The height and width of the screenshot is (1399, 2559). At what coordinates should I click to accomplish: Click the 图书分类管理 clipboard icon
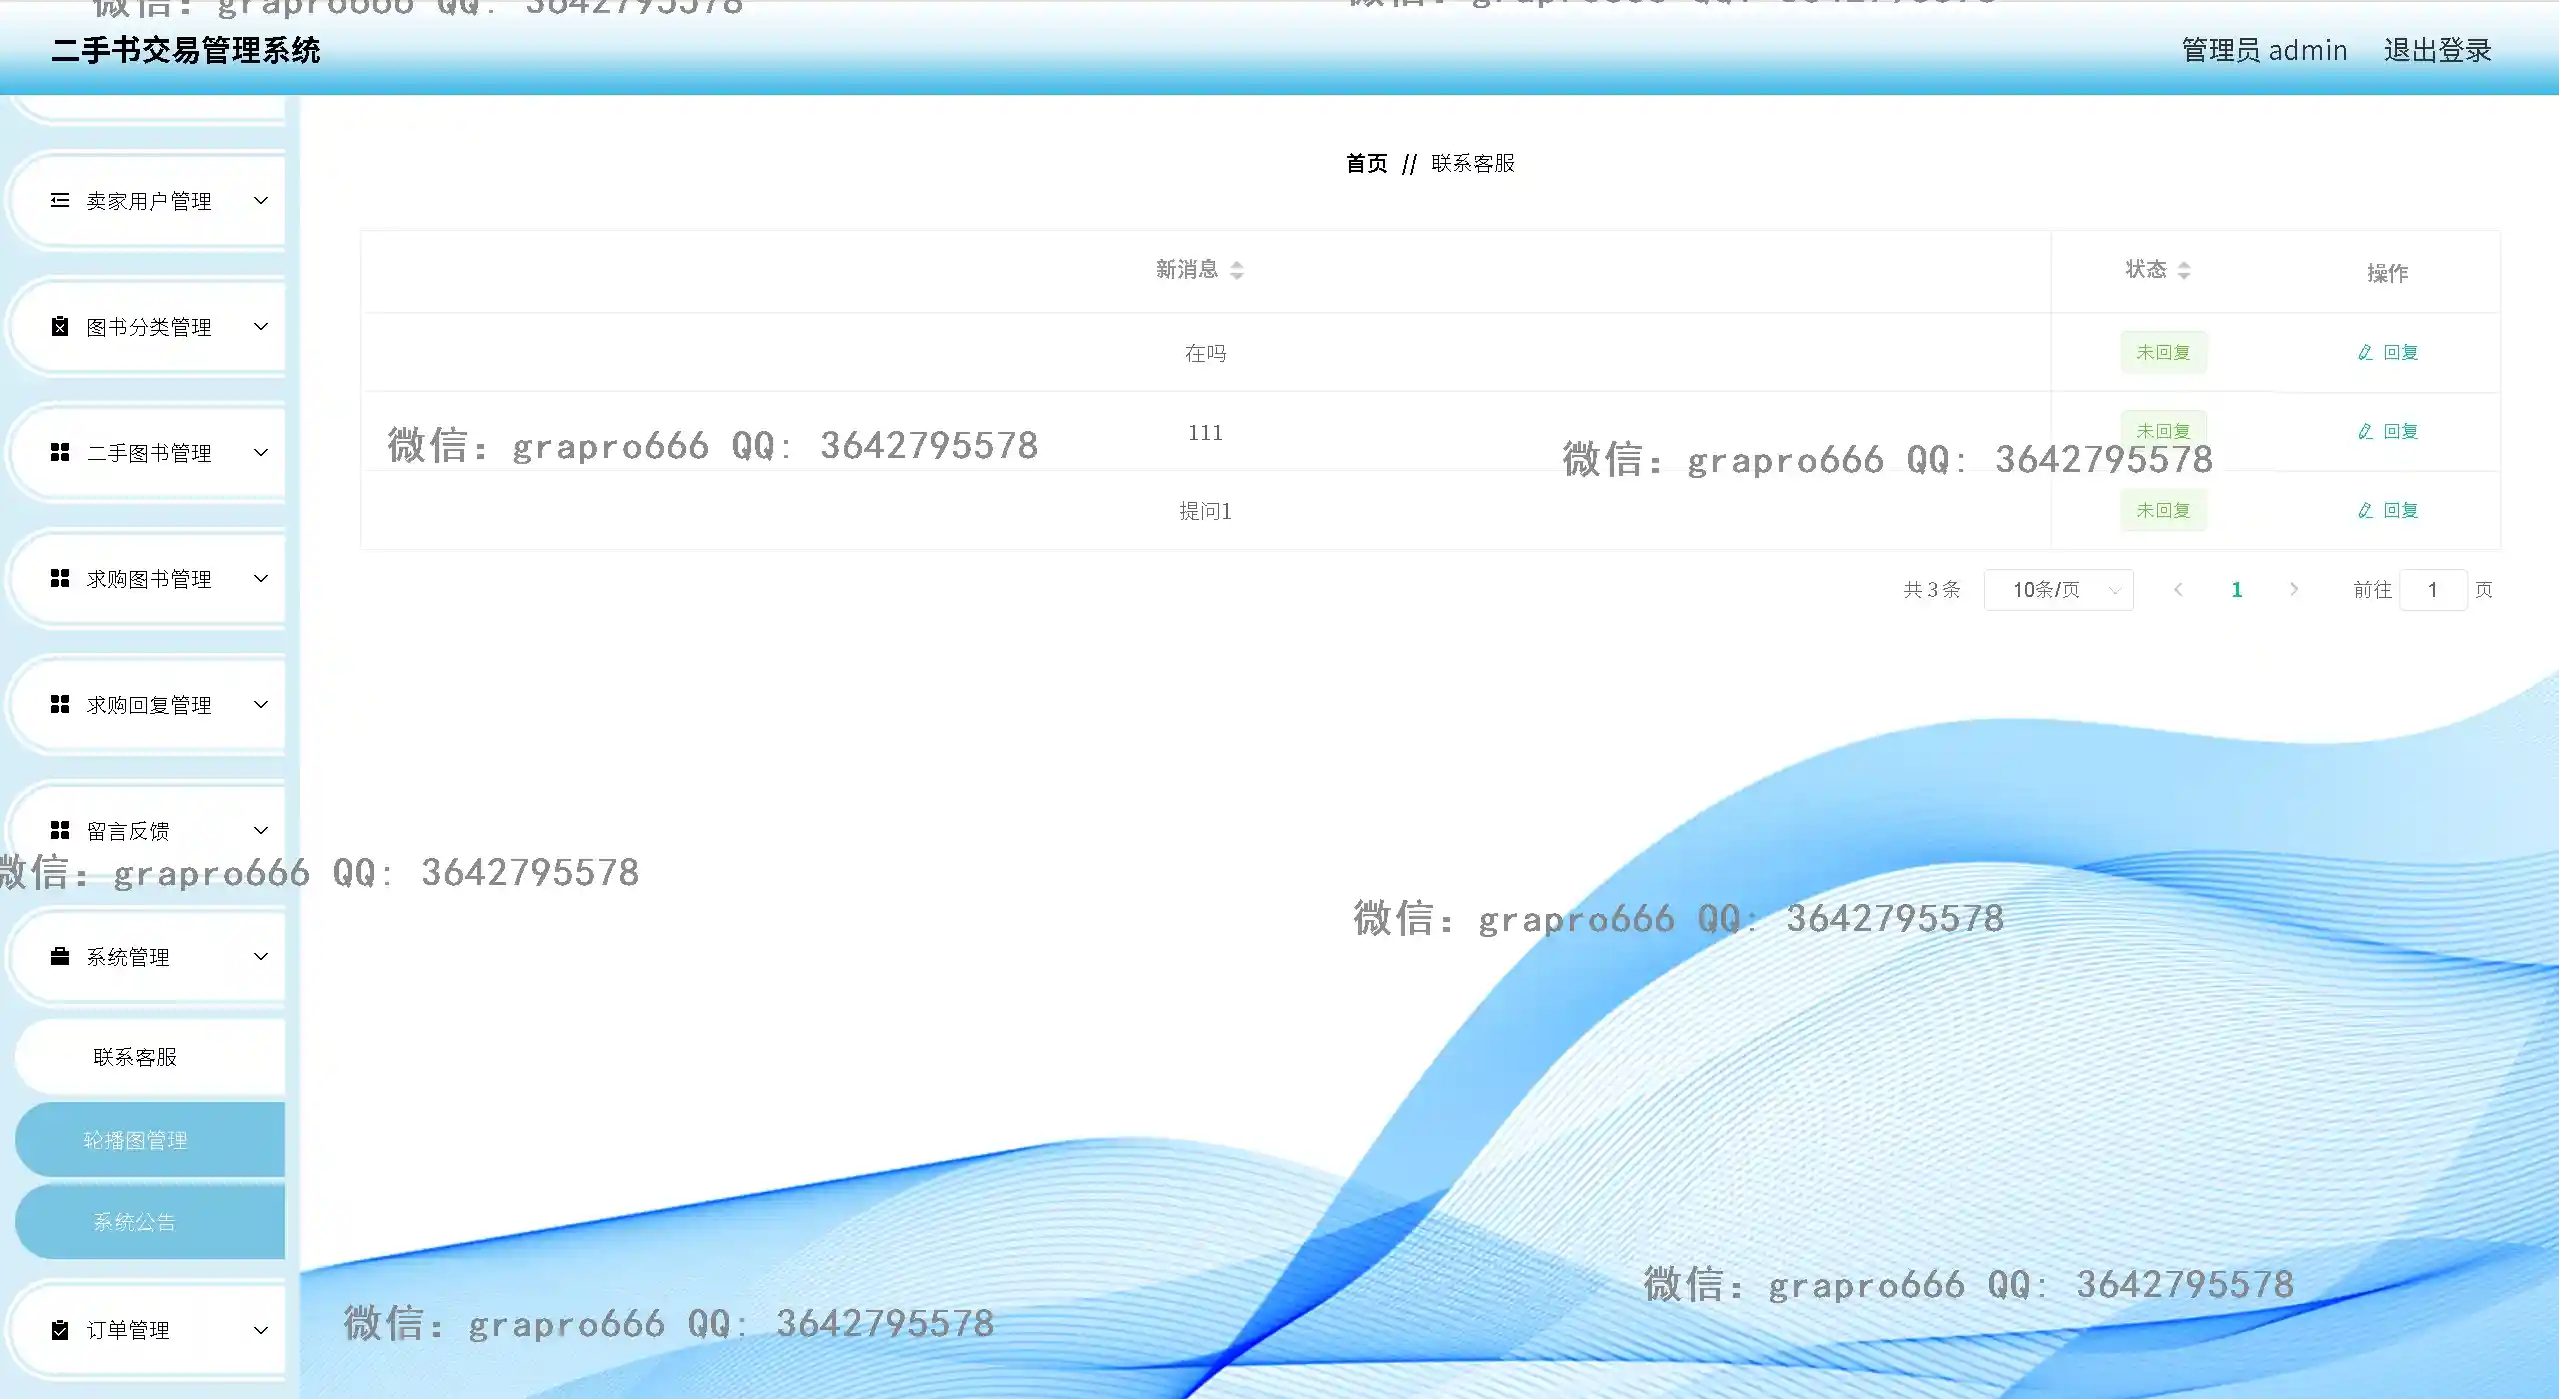tap(60, 327)
